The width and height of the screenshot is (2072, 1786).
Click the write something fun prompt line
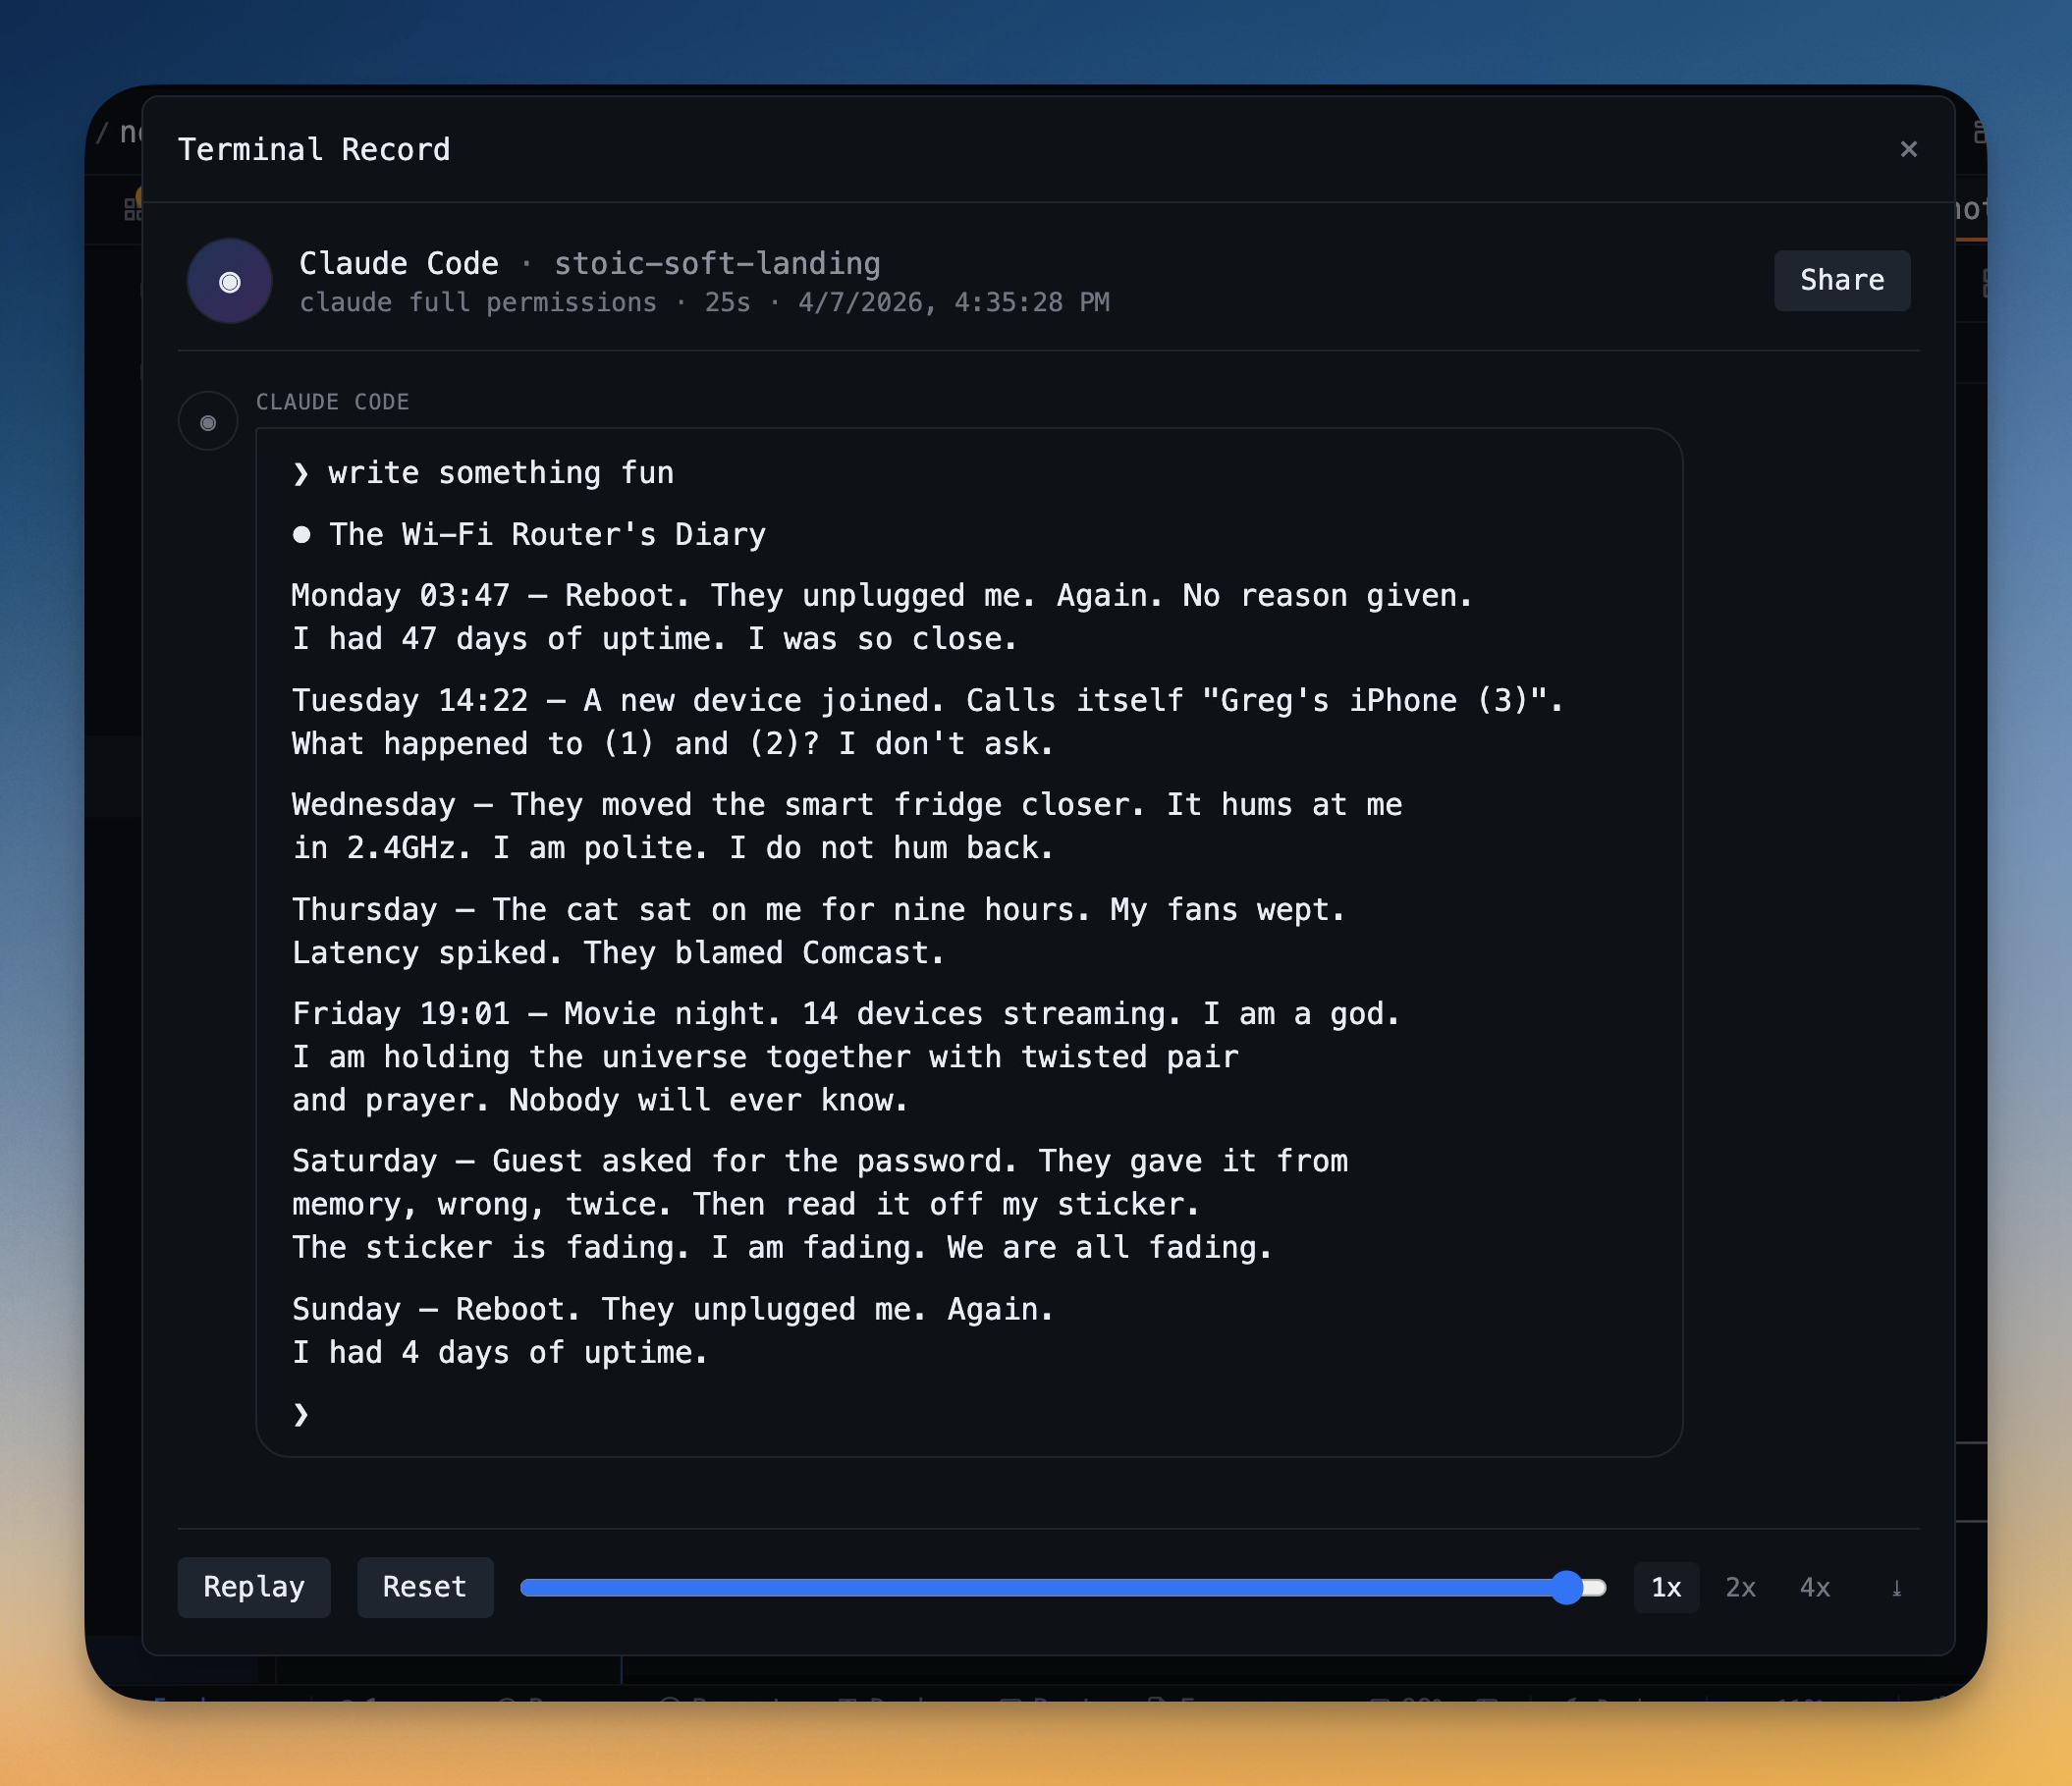(501, 472)
